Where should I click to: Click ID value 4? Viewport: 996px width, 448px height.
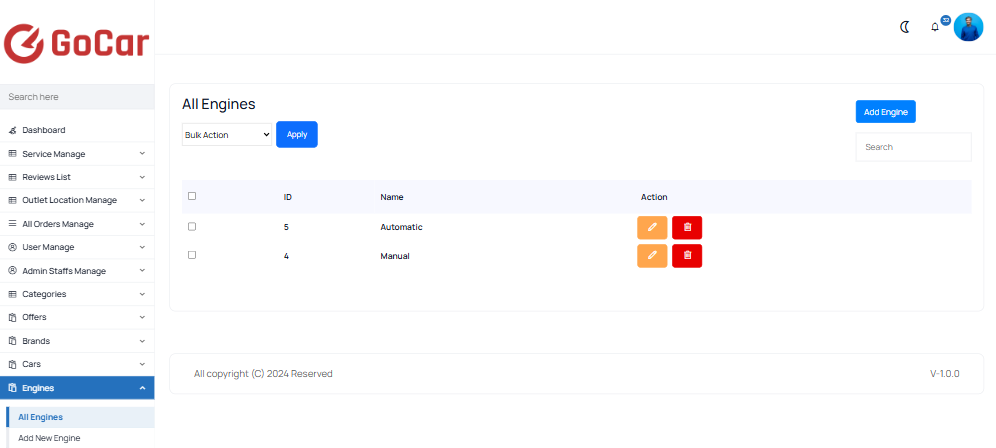(x=286, y=256)
